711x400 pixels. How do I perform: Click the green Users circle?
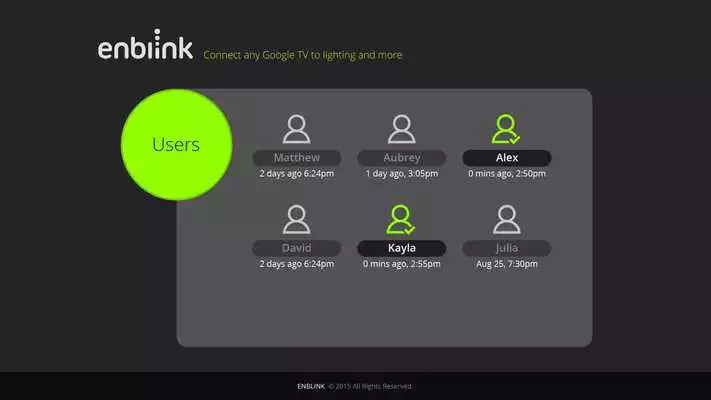pos(176,145)
